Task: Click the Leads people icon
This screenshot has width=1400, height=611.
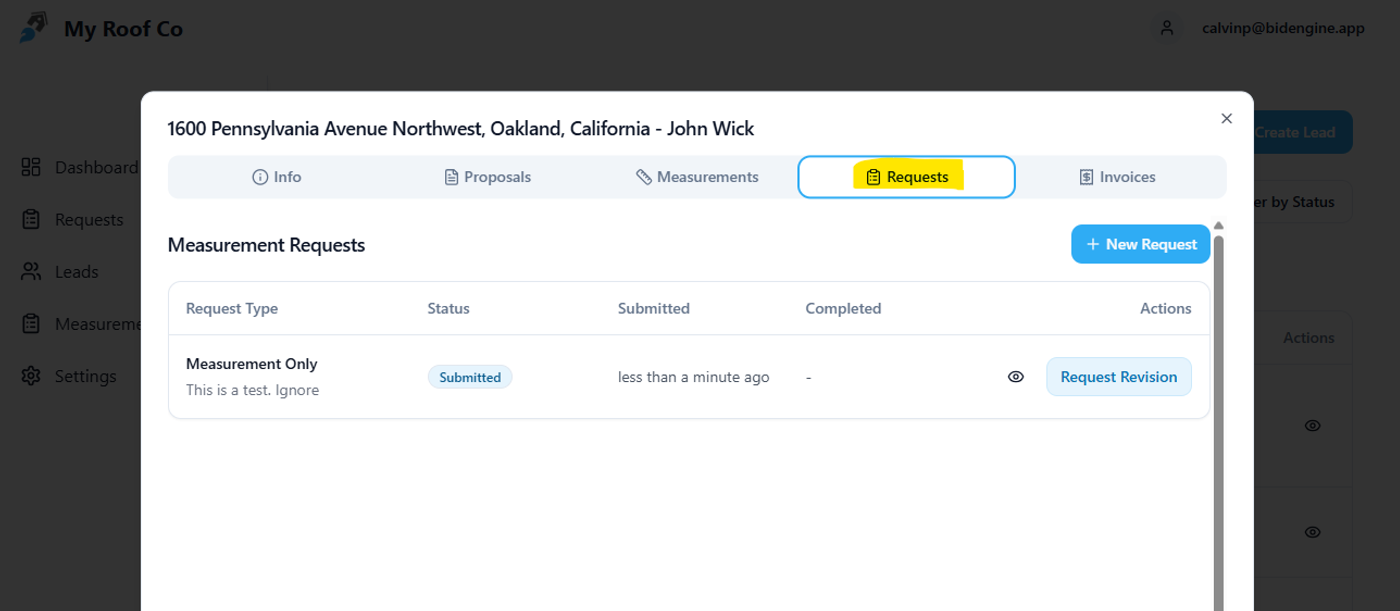Action: pyautogui.click(x=31, y=271)
